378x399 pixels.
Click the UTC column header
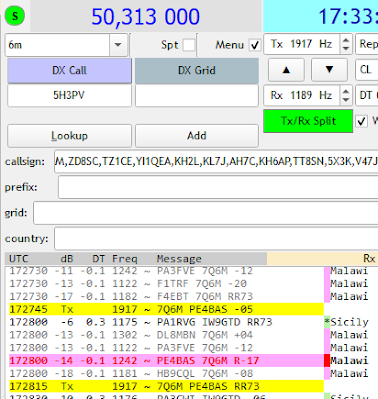[x=19, y=259]
